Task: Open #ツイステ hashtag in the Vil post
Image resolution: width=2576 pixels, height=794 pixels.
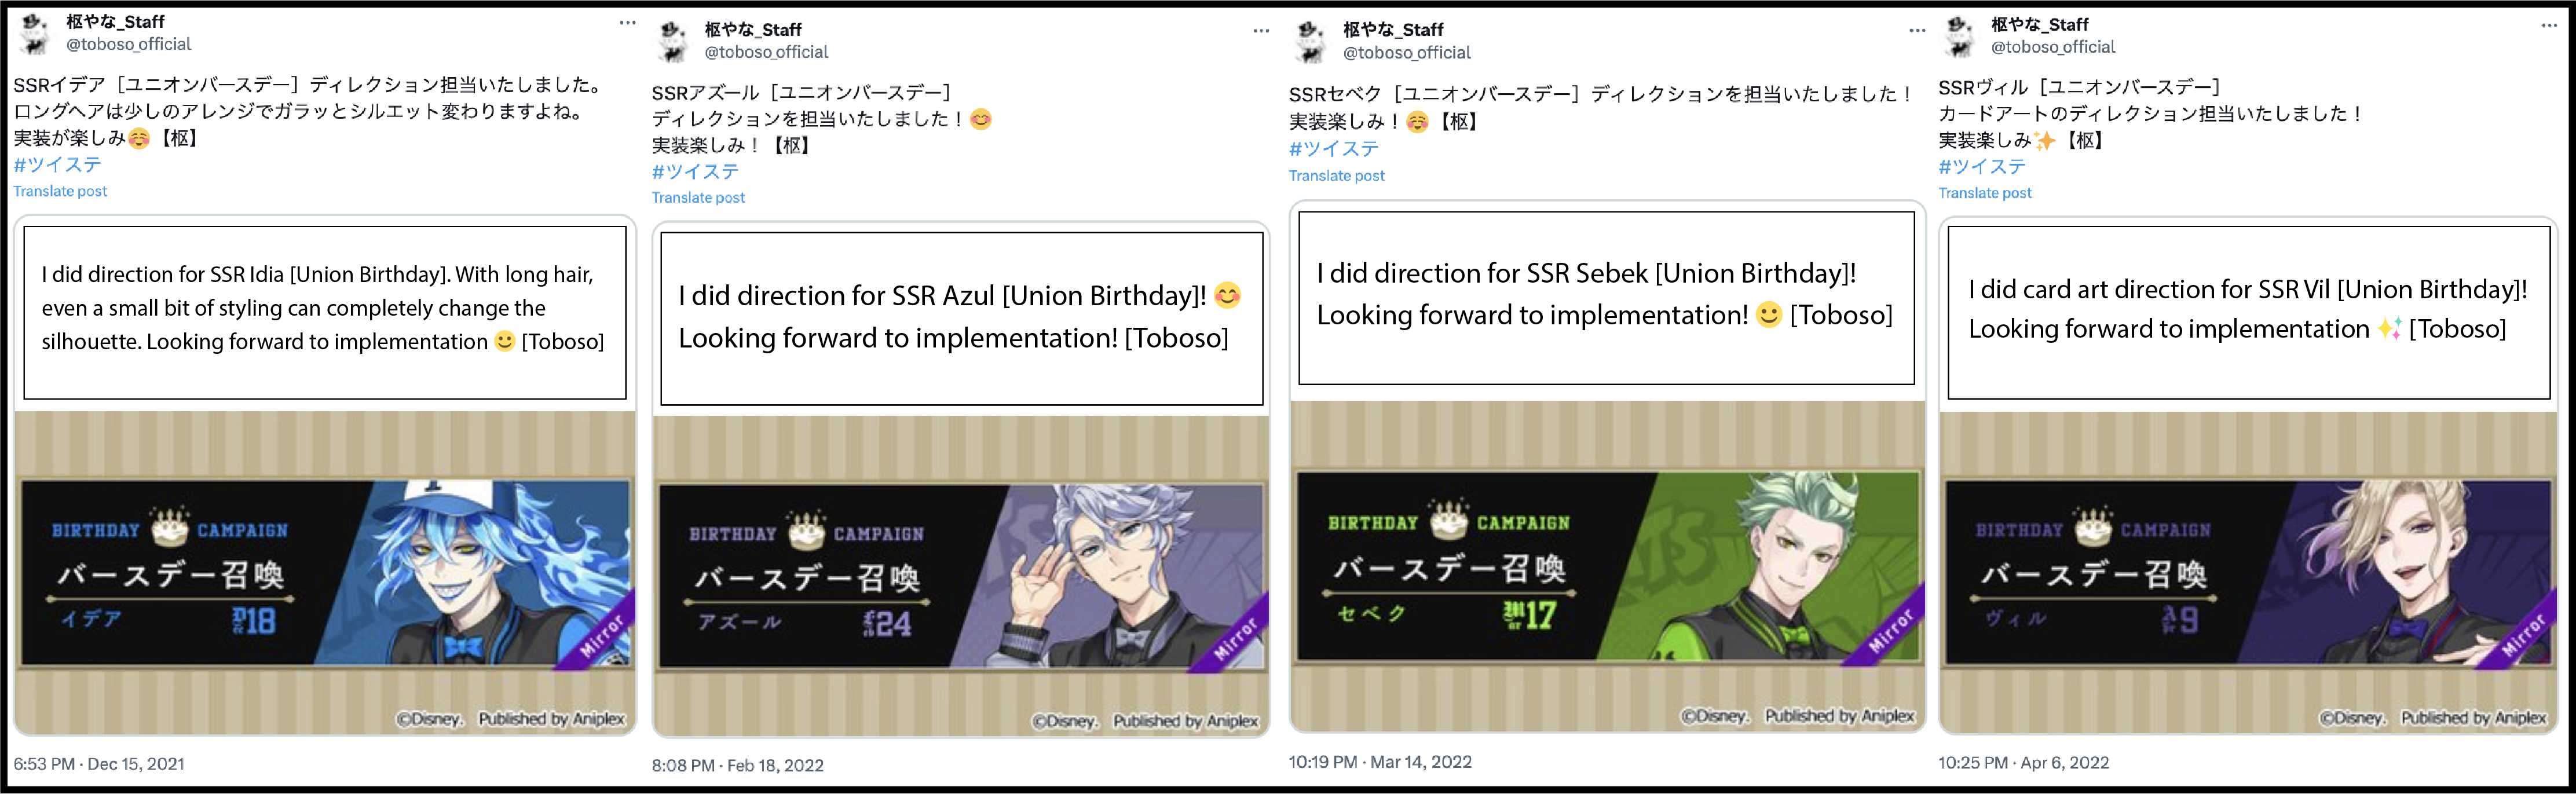Action: point(1982,167)
